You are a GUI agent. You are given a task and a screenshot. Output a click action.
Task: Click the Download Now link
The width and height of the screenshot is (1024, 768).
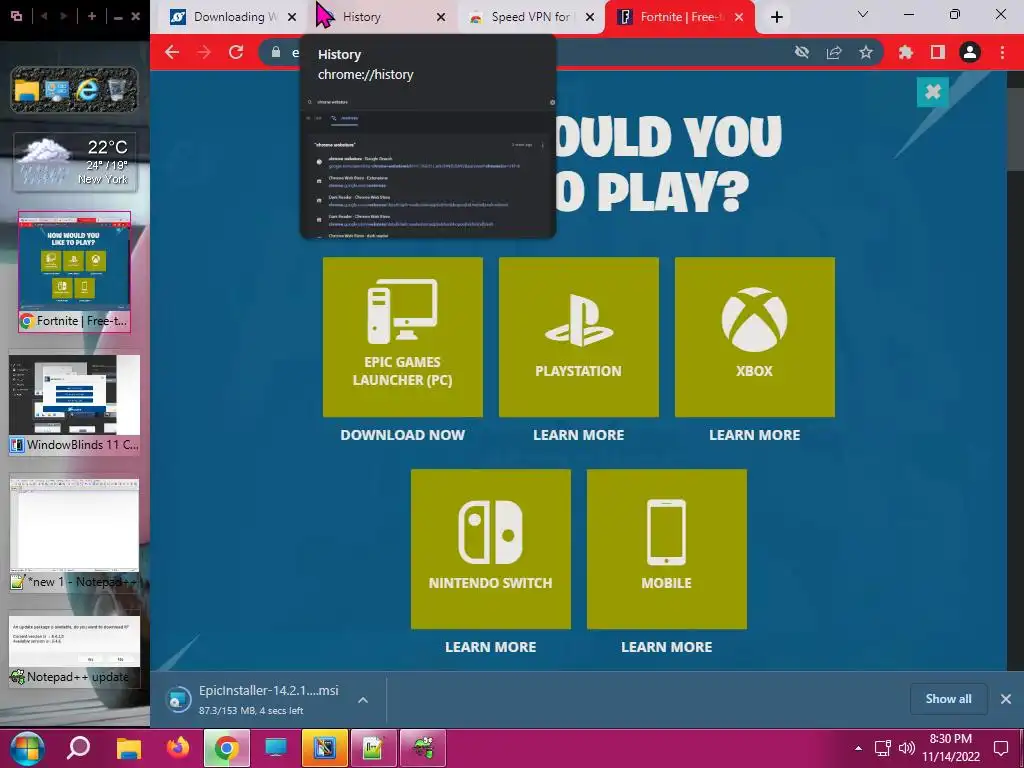pos(402,435)
